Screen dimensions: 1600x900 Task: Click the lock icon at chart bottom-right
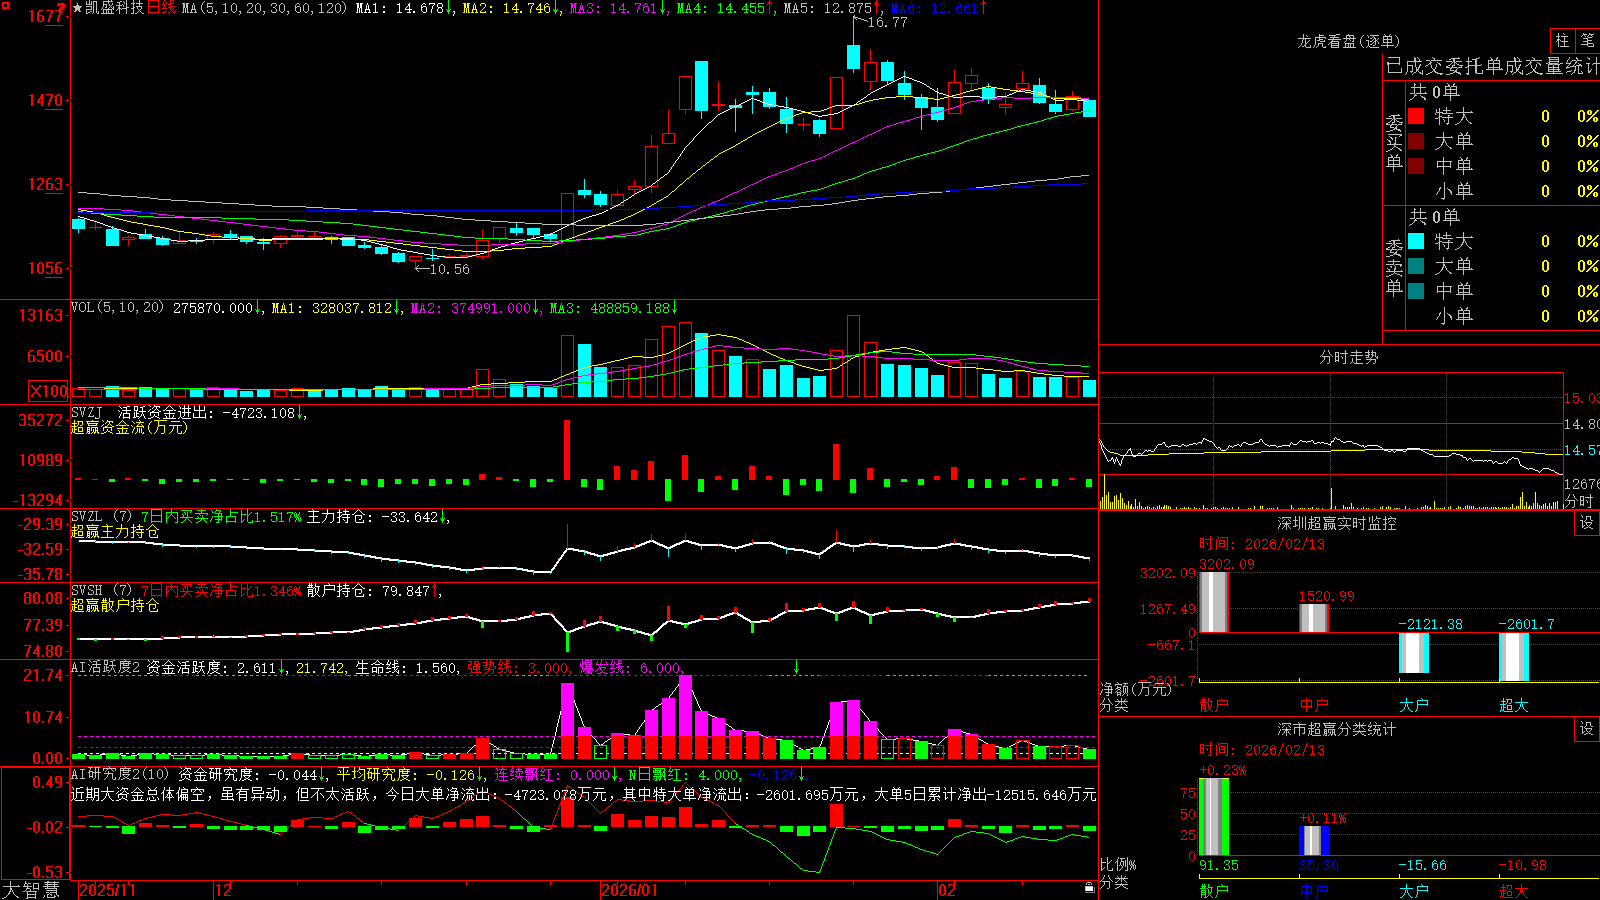coord(1089,888)
